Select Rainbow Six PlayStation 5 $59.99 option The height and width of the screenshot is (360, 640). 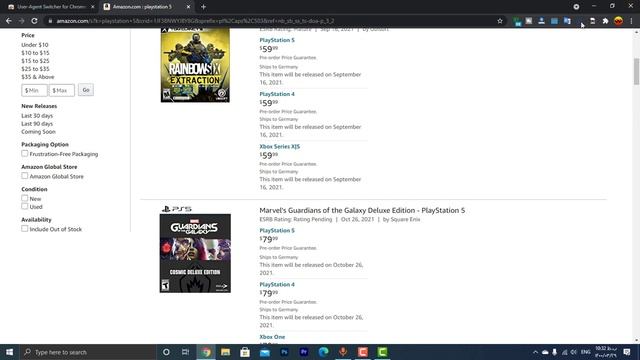277,40
